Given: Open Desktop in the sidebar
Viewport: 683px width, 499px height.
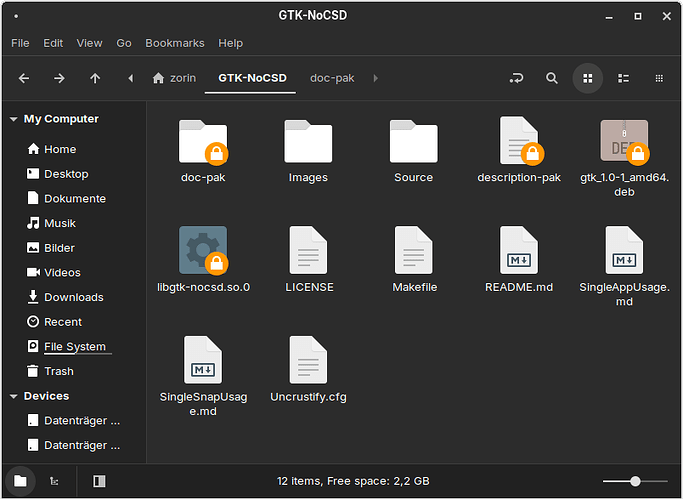Looking at the screenshot, I should click(x=57, y=174).
